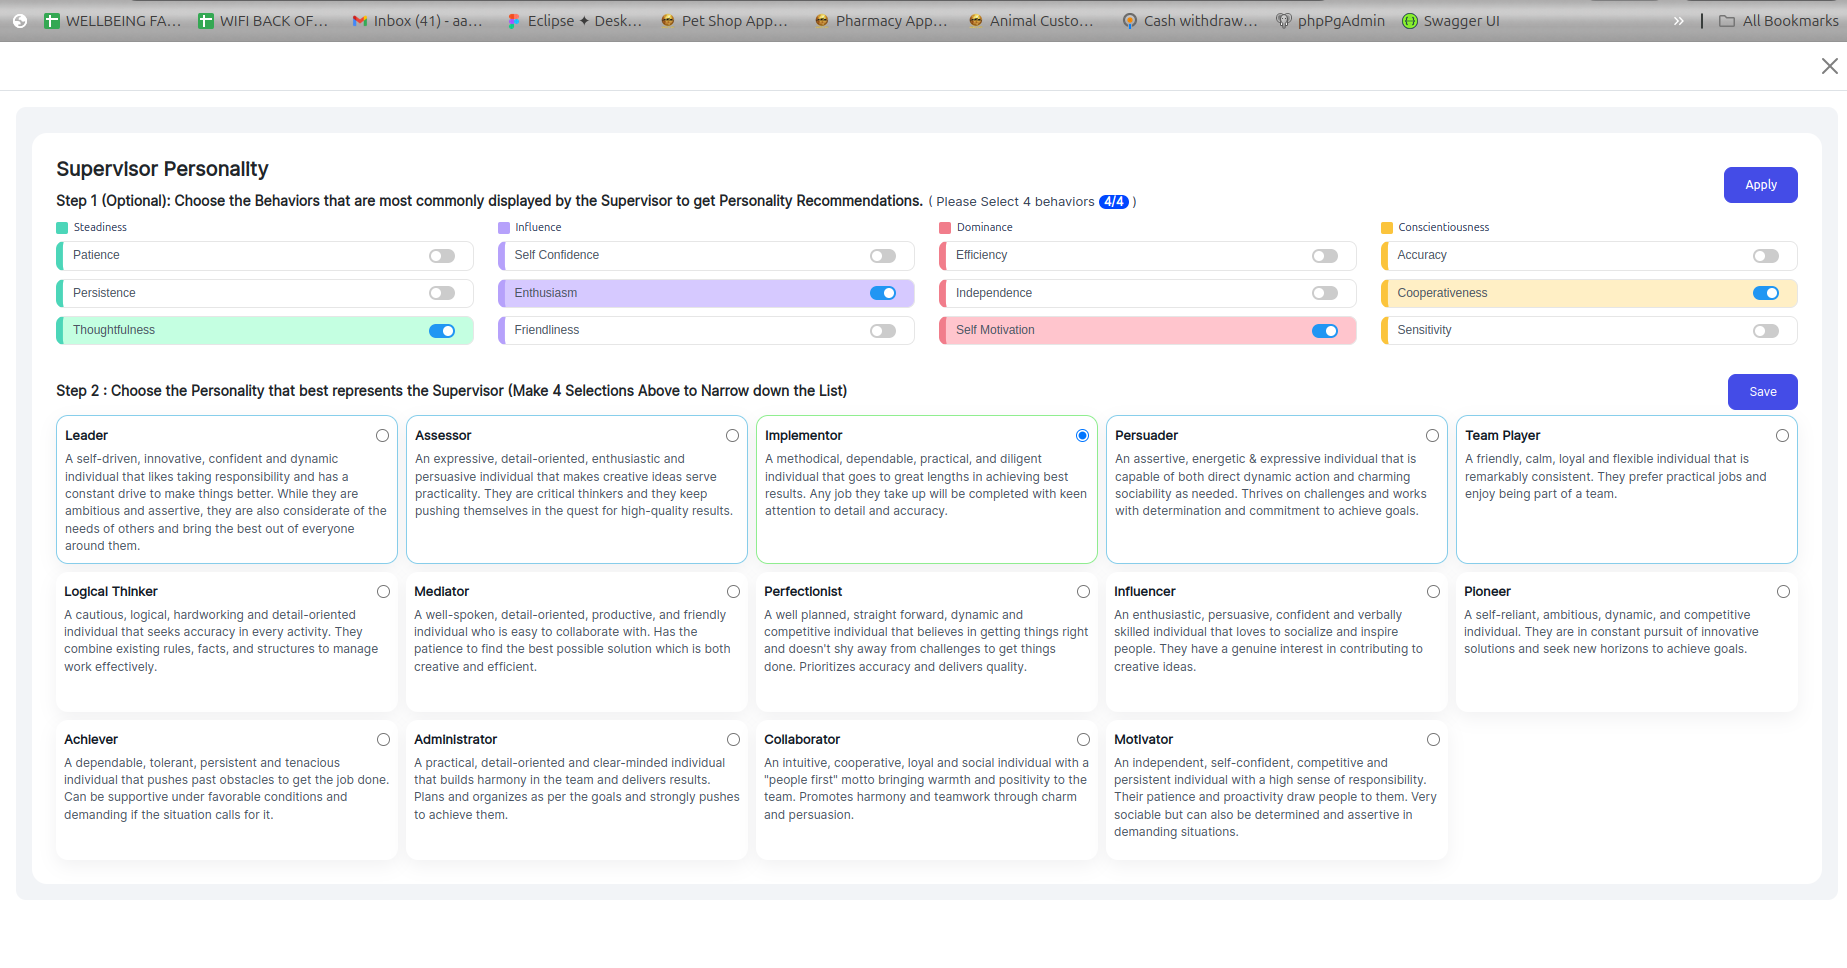Choose the Pioneer personality option
Viewport: 1847px width, 968px height.
click(1783, 592)
